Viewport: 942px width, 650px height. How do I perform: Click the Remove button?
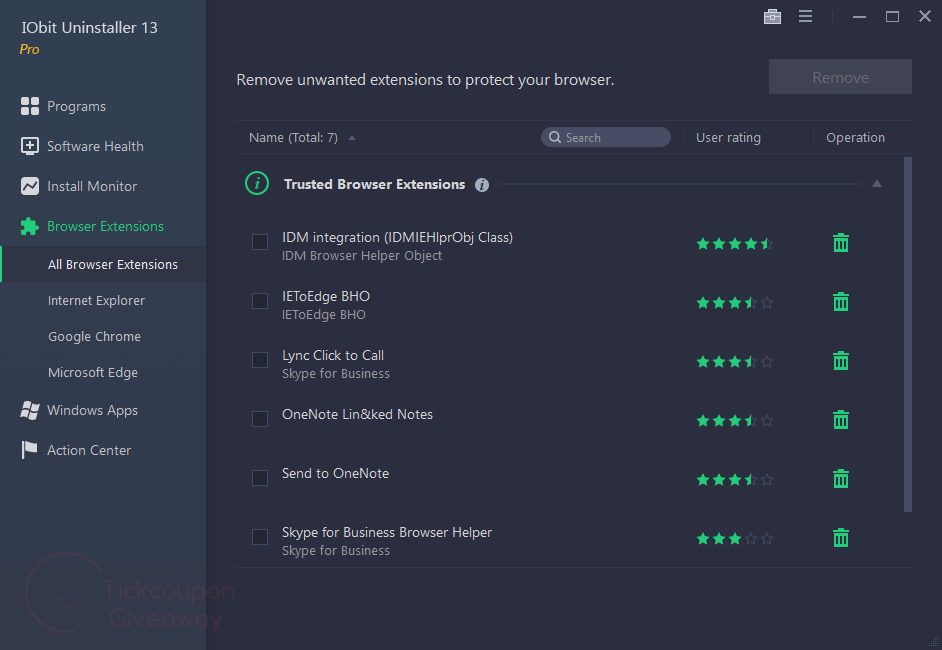click(840, 76)
